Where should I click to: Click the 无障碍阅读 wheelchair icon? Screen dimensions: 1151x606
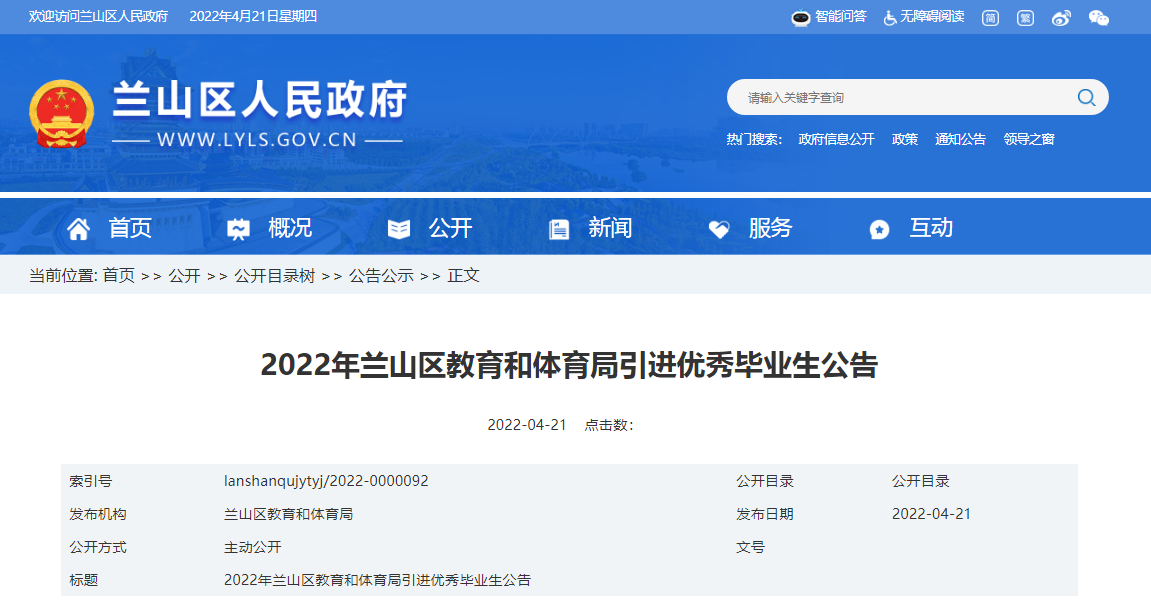click(890, 18)
